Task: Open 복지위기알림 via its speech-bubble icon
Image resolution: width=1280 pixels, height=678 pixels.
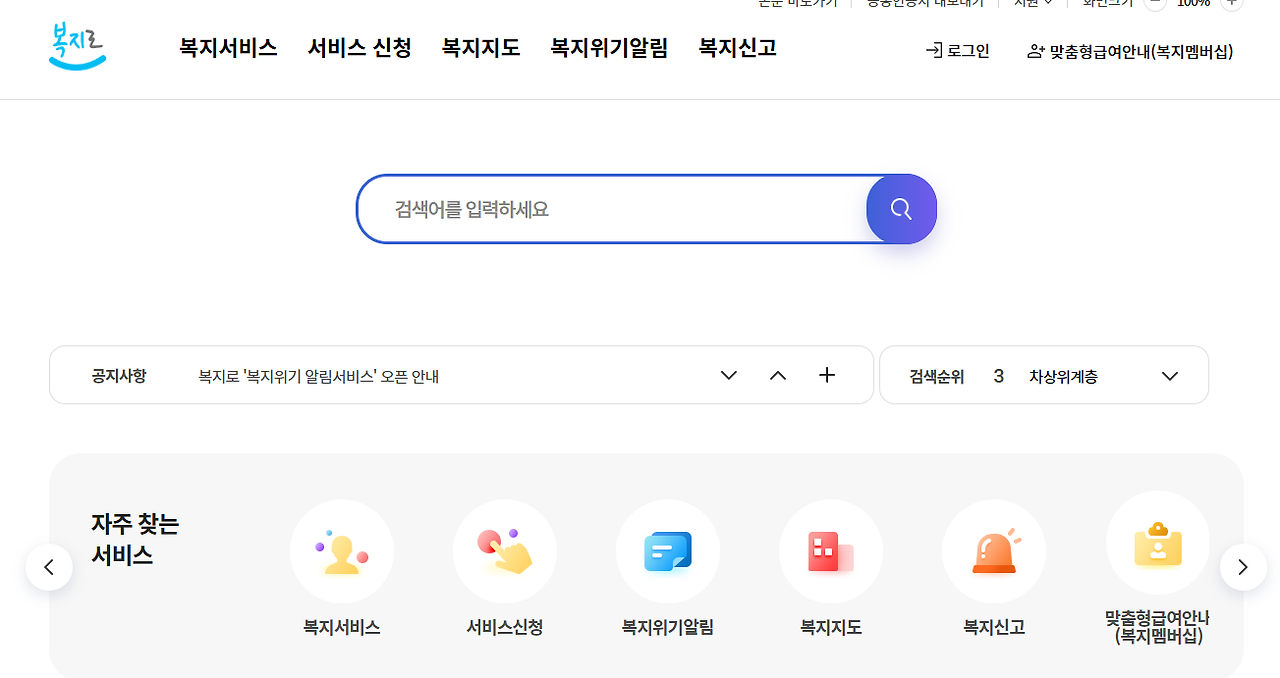Action: pos(667,551)
